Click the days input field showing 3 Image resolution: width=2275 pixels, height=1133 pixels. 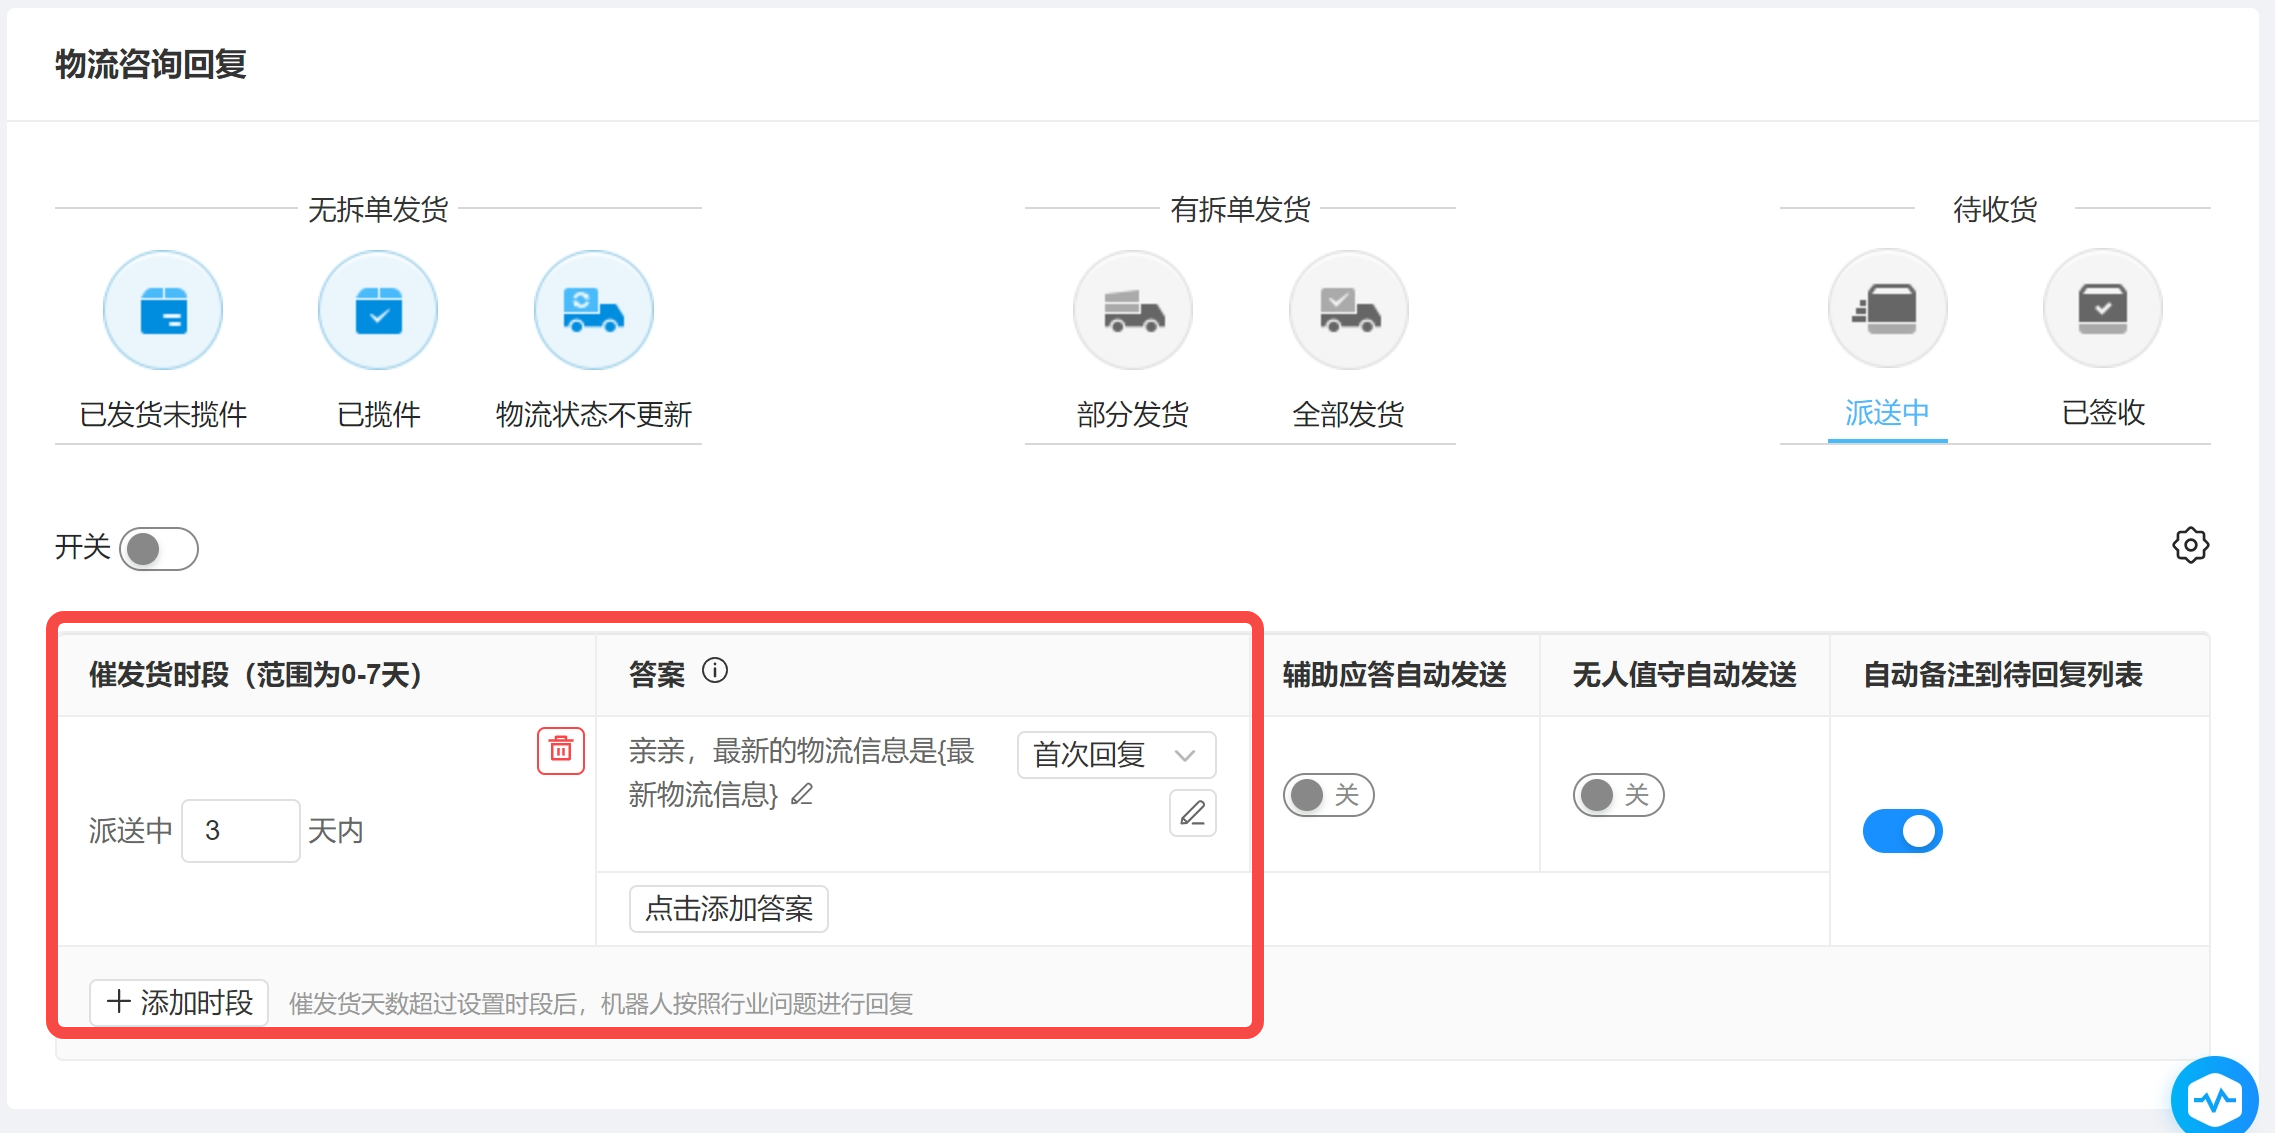[241, 831]
